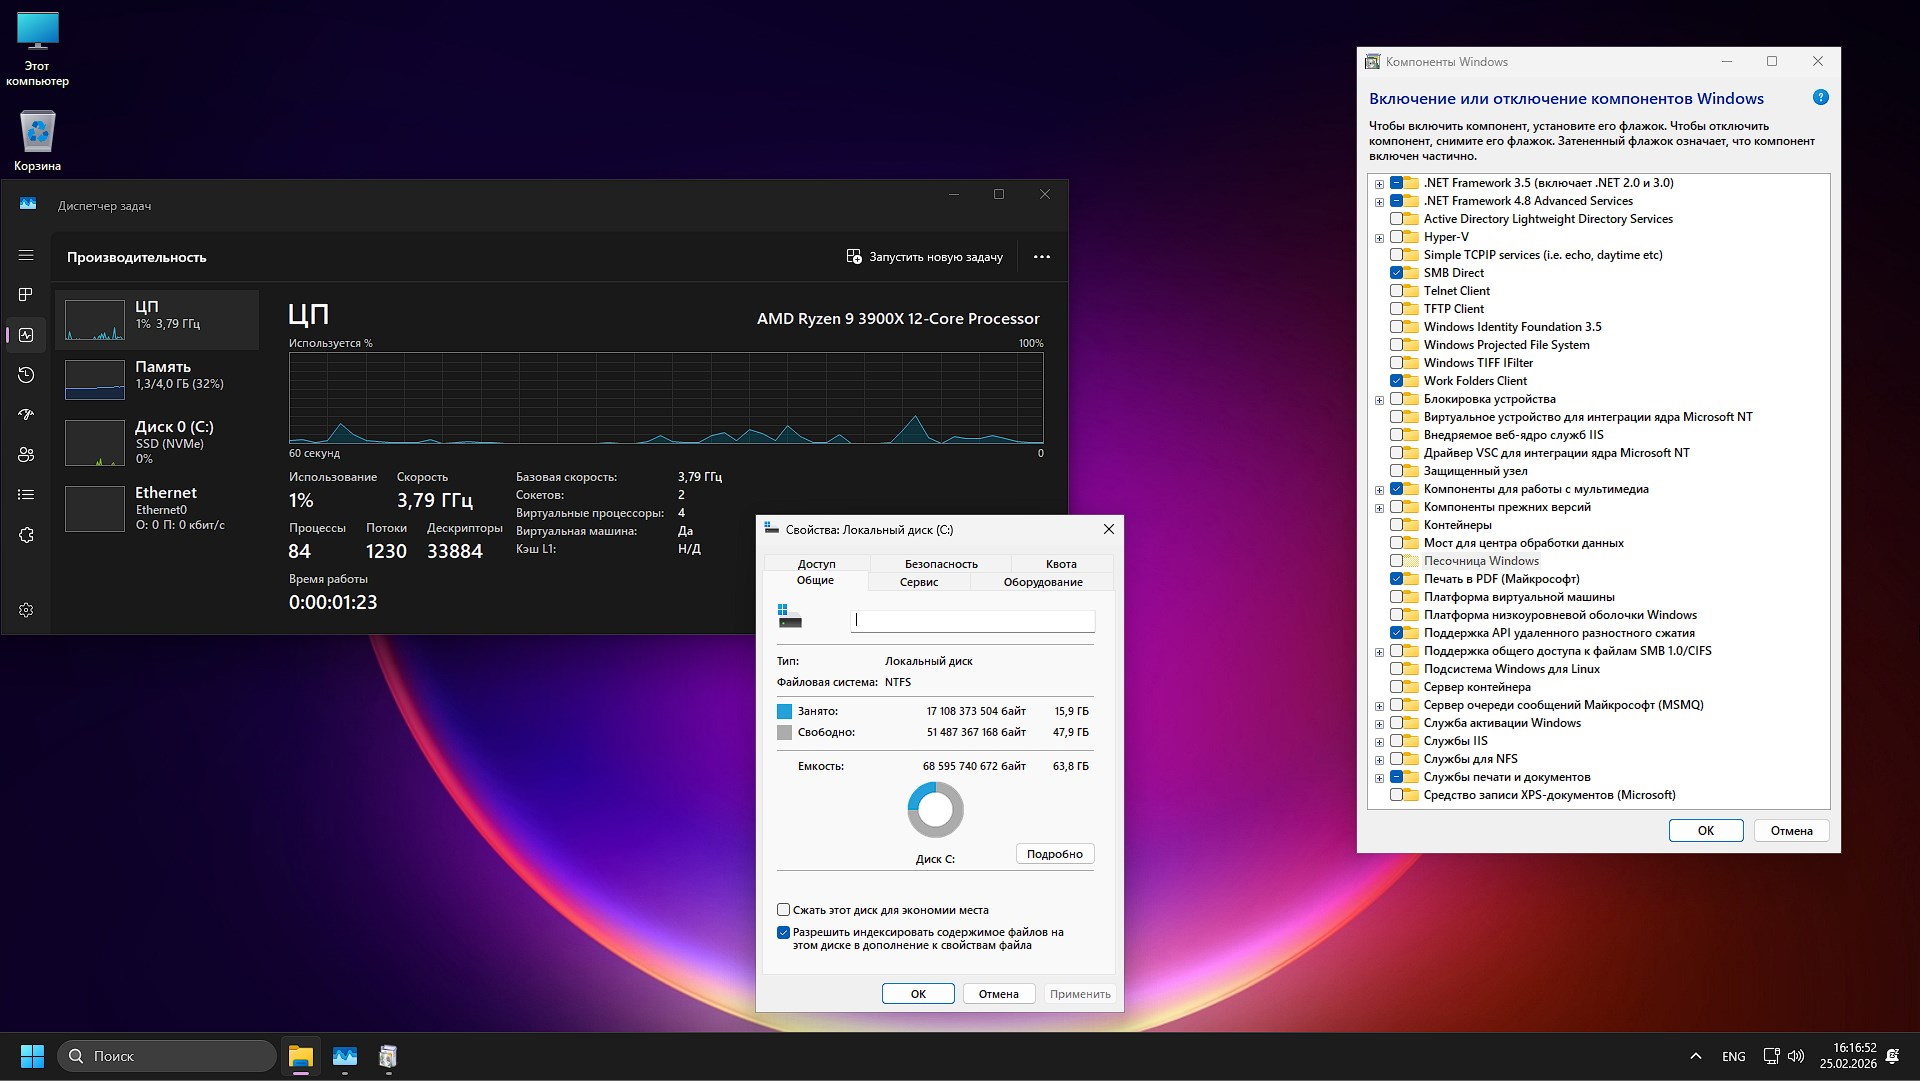1920x1081 pixels.
Task: Expand the Hyper-V tree node
Action: click(x=1380, y=237)
